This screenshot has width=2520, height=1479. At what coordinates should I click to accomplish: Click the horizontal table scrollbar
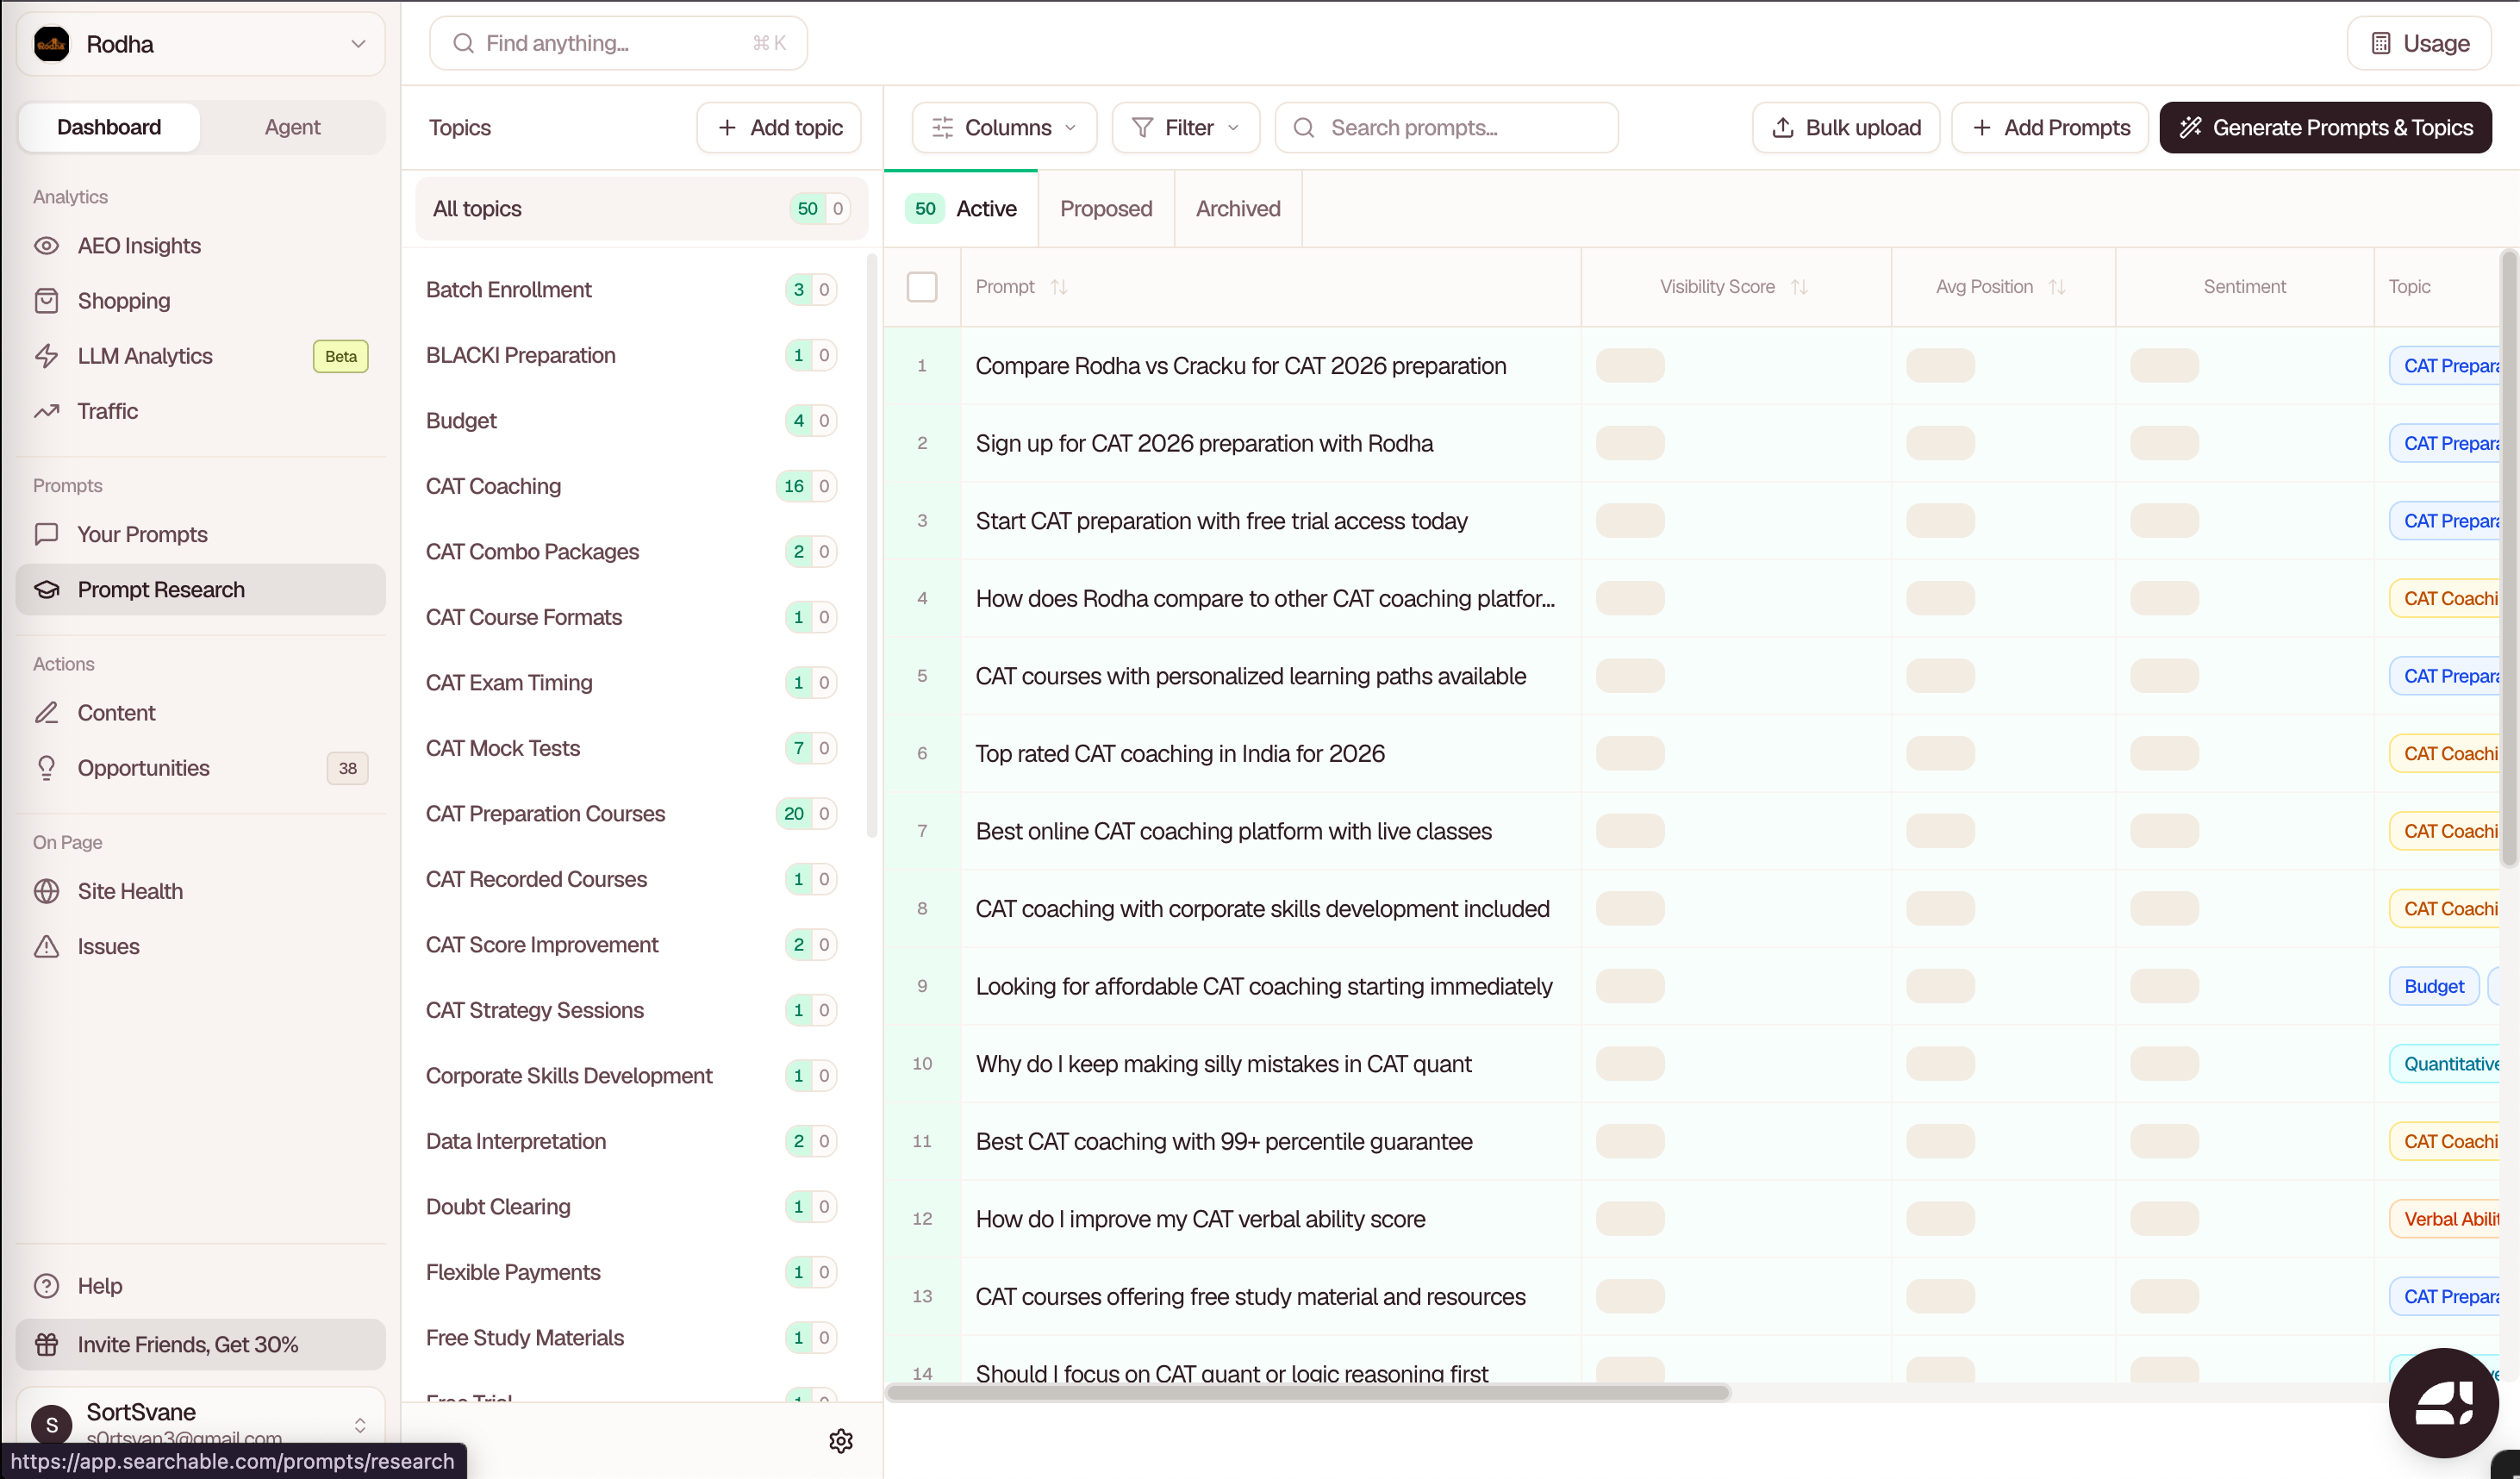point(1309,1393)
